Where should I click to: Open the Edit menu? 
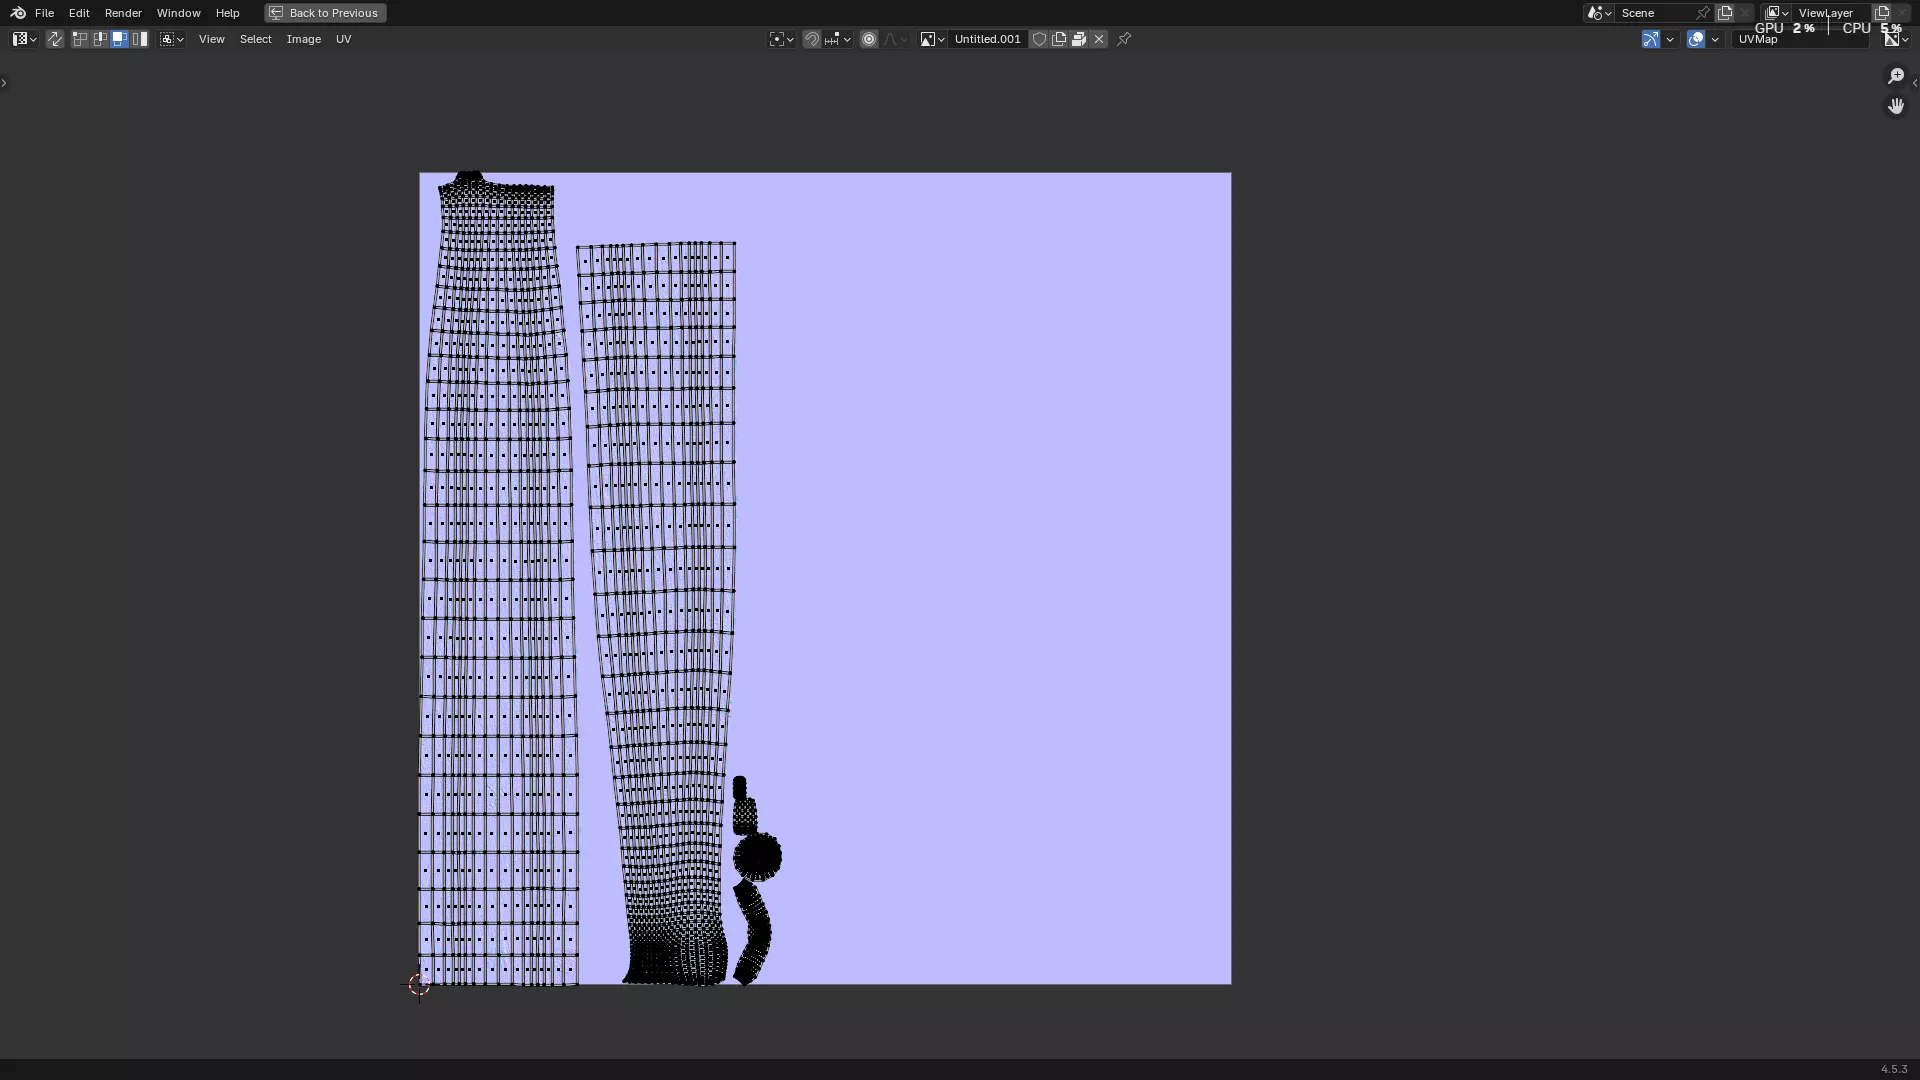click(79, 13)
